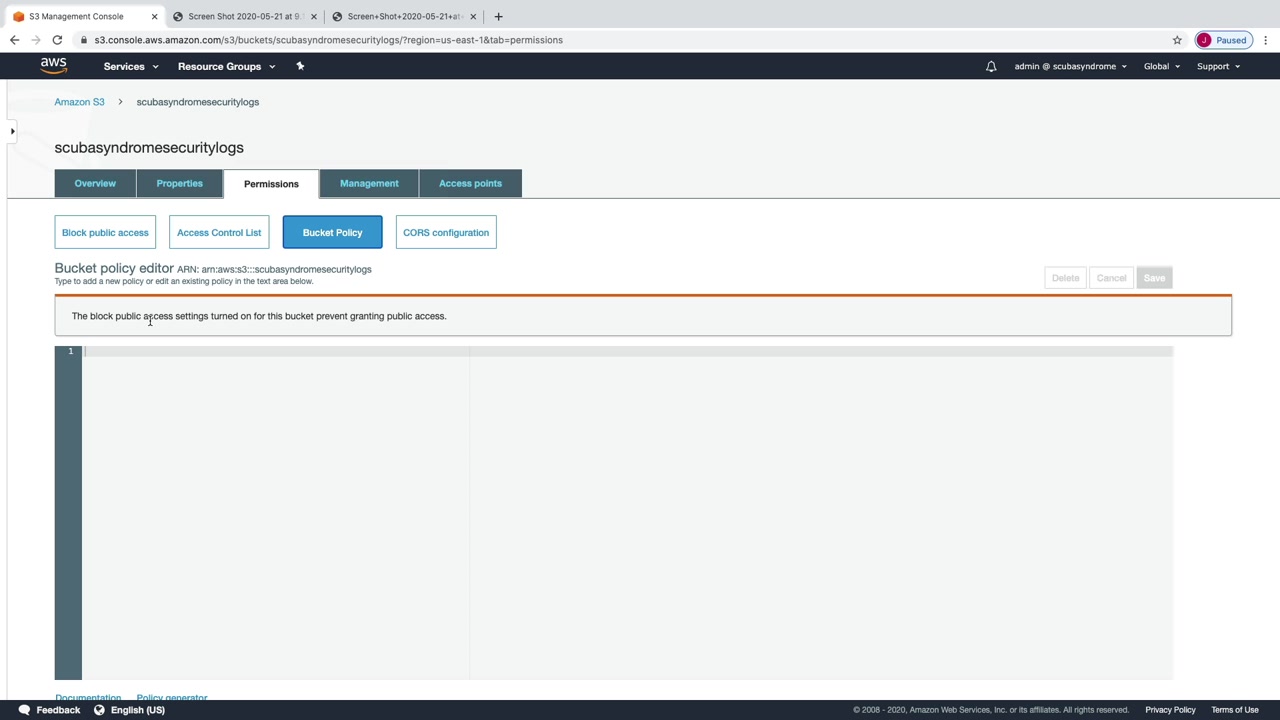Bookmark this page with the star icon
The image size is (1280, 720).
point(1177,40)
